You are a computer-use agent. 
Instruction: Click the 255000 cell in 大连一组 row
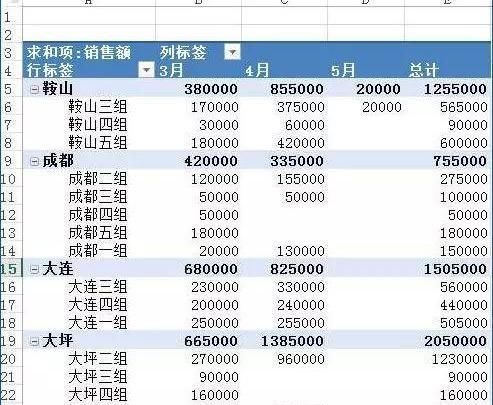(x=301, y=323)
